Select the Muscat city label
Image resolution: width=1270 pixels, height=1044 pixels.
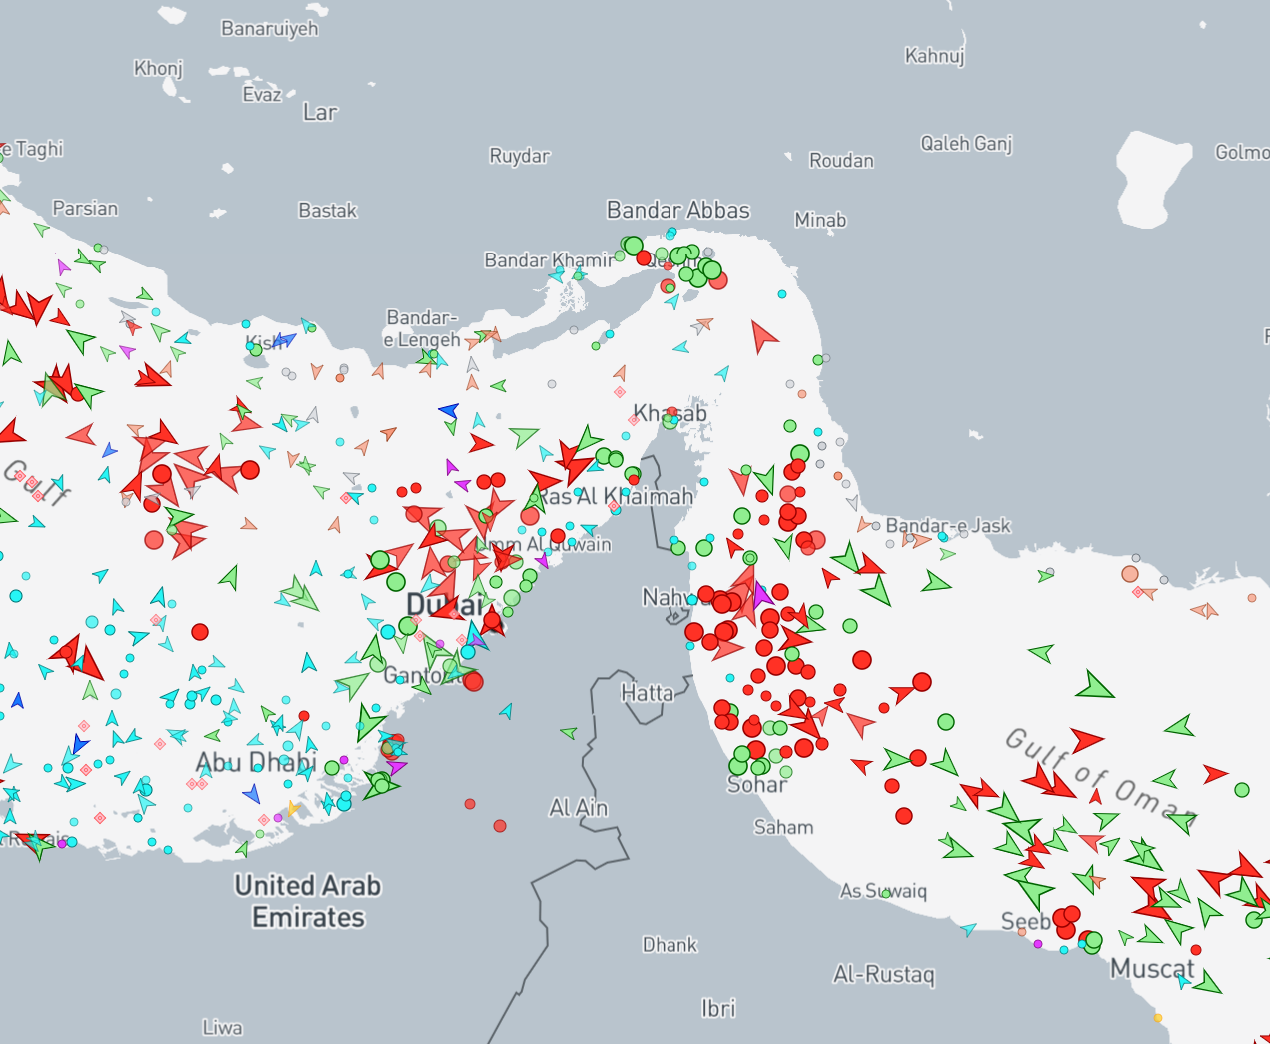tap(1152, 969)
